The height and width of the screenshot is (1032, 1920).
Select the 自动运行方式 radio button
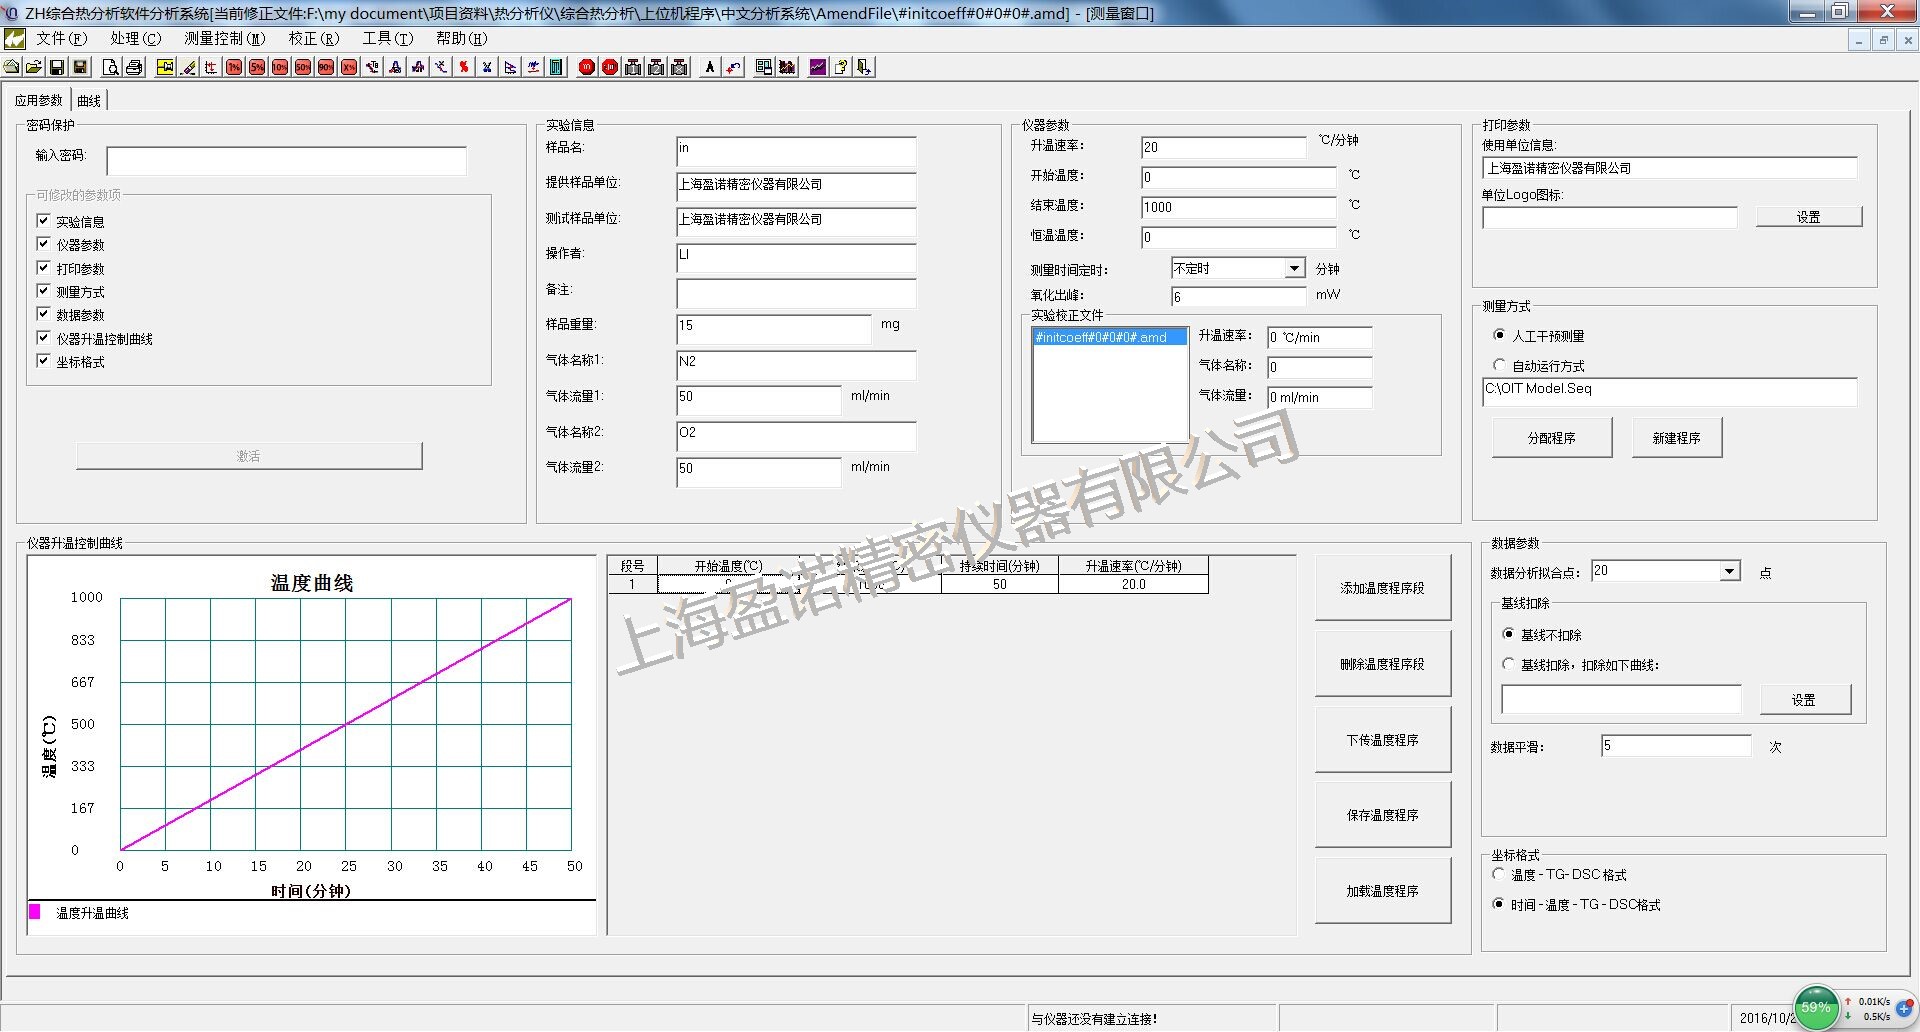click(x=1499, y=365)
